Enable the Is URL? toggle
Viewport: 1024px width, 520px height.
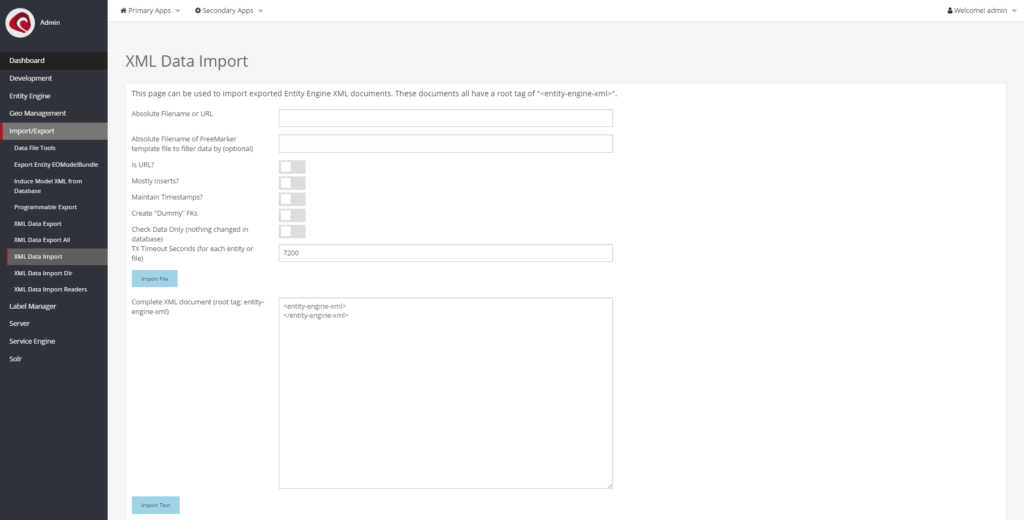point(292,166)
